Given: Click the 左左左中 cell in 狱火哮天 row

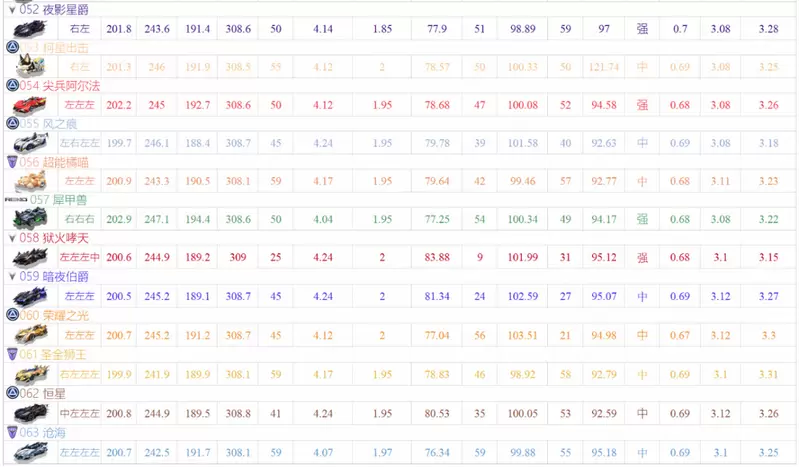Looking at the screenshot, I should click(79, 257).
